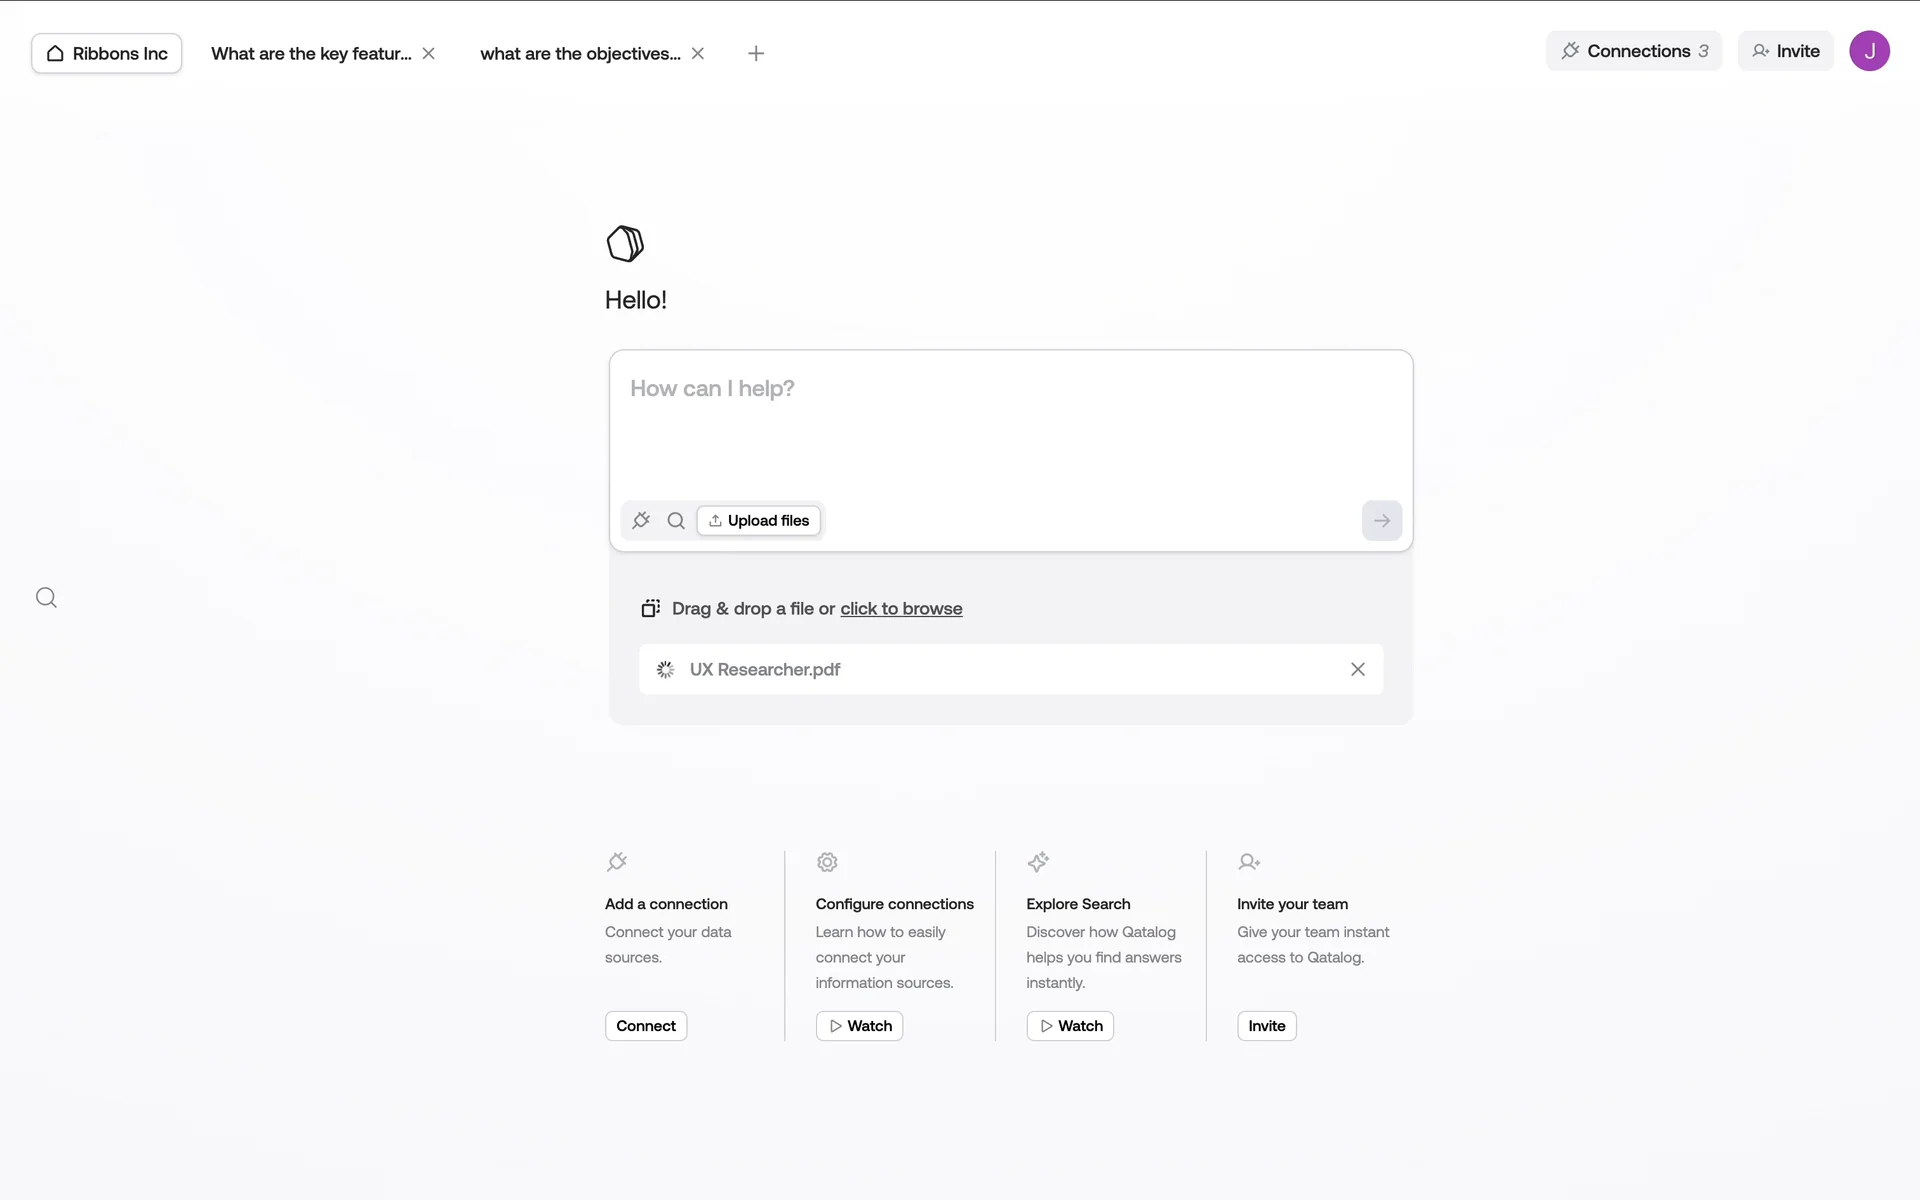Click the search icon in the prompt toolbar
This screenshot has width=1920, height=1200.
point(676,520)
